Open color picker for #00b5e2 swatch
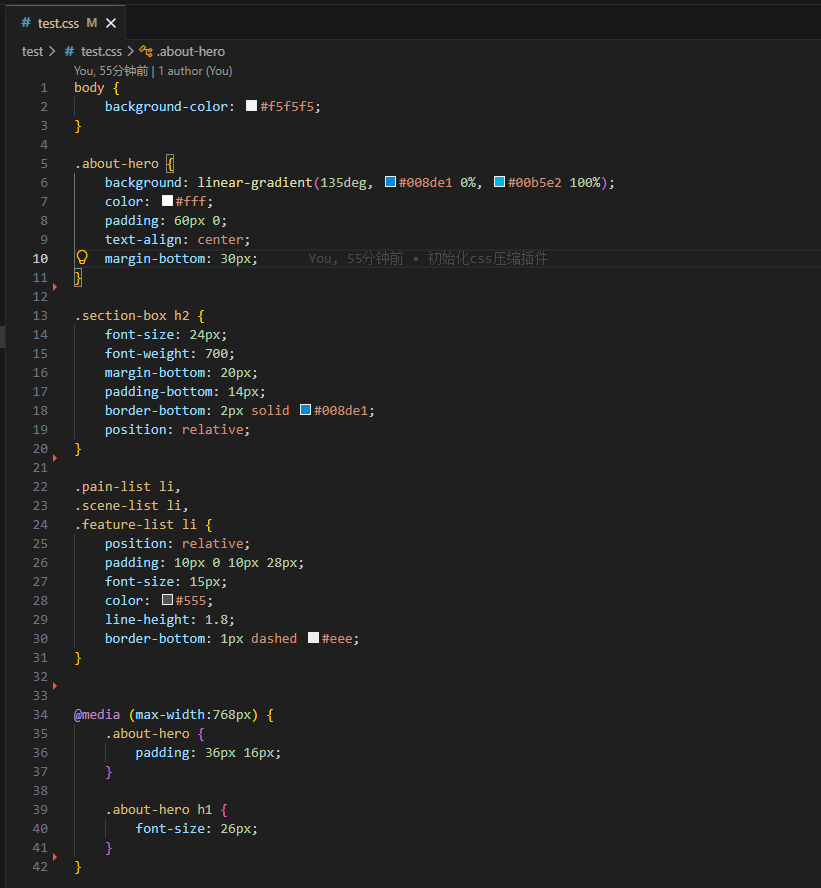The image size is (821, 888). [499, 182]
